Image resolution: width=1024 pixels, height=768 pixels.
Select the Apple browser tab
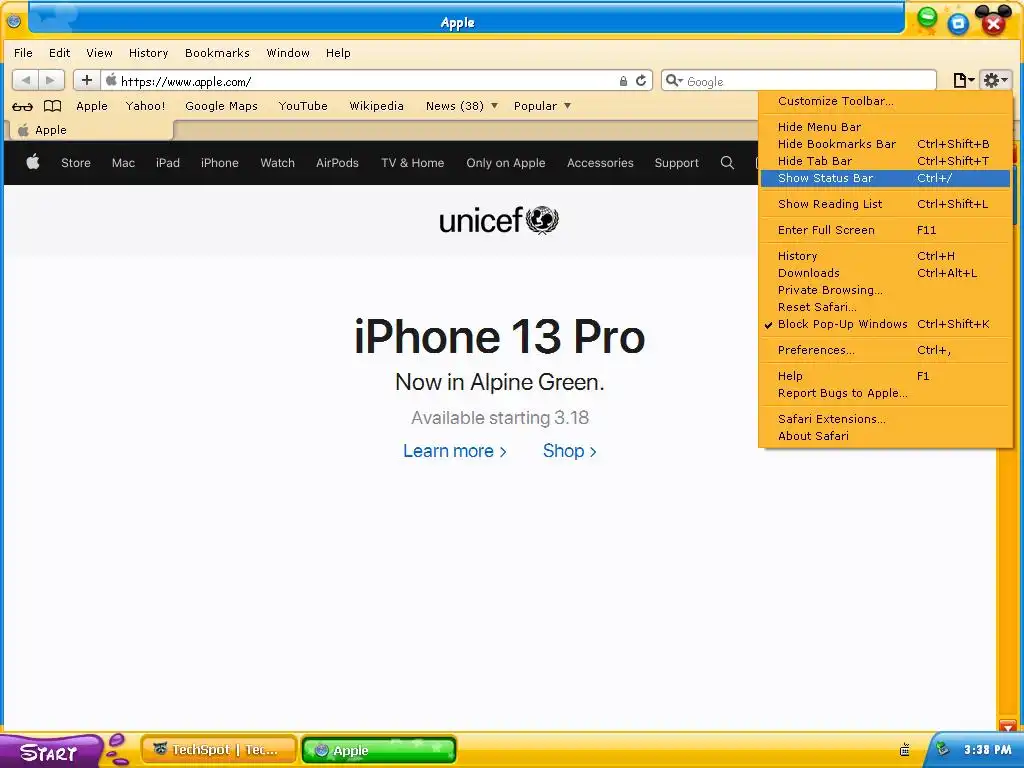[89, 130]
